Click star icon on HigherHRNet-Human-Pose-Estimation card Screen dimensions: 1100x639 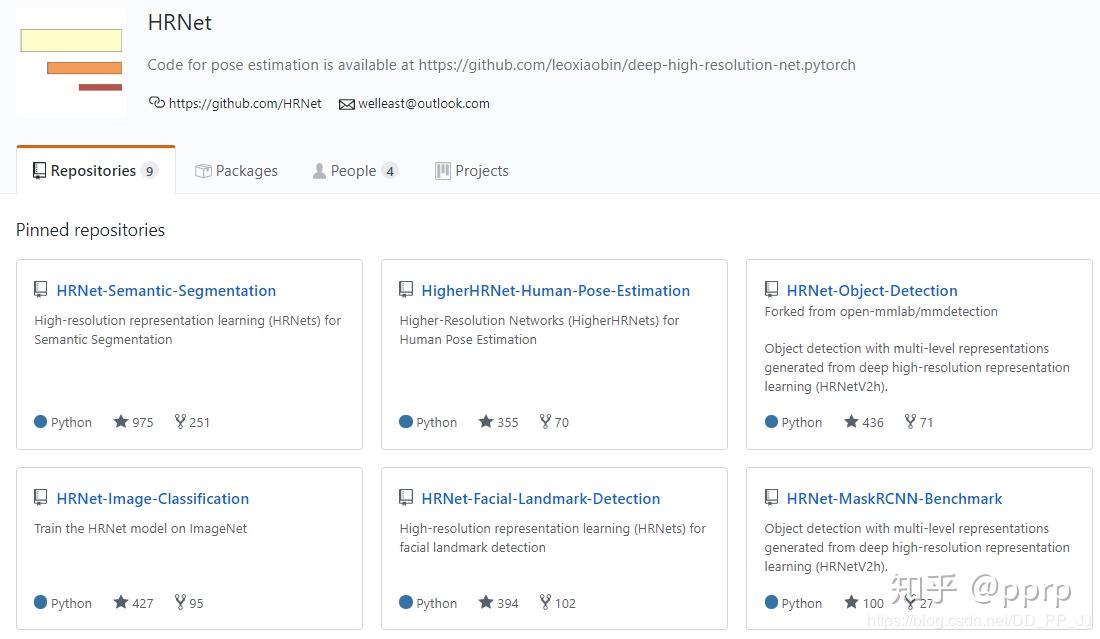coord(486,422)
